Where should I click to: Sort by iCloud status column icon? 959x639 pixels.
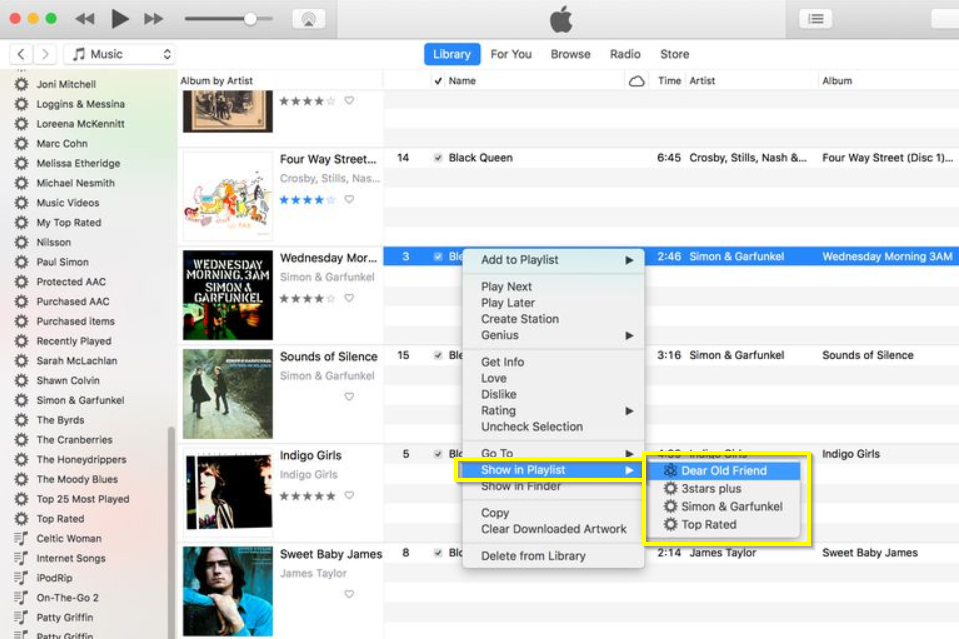[x=636, y=81]
